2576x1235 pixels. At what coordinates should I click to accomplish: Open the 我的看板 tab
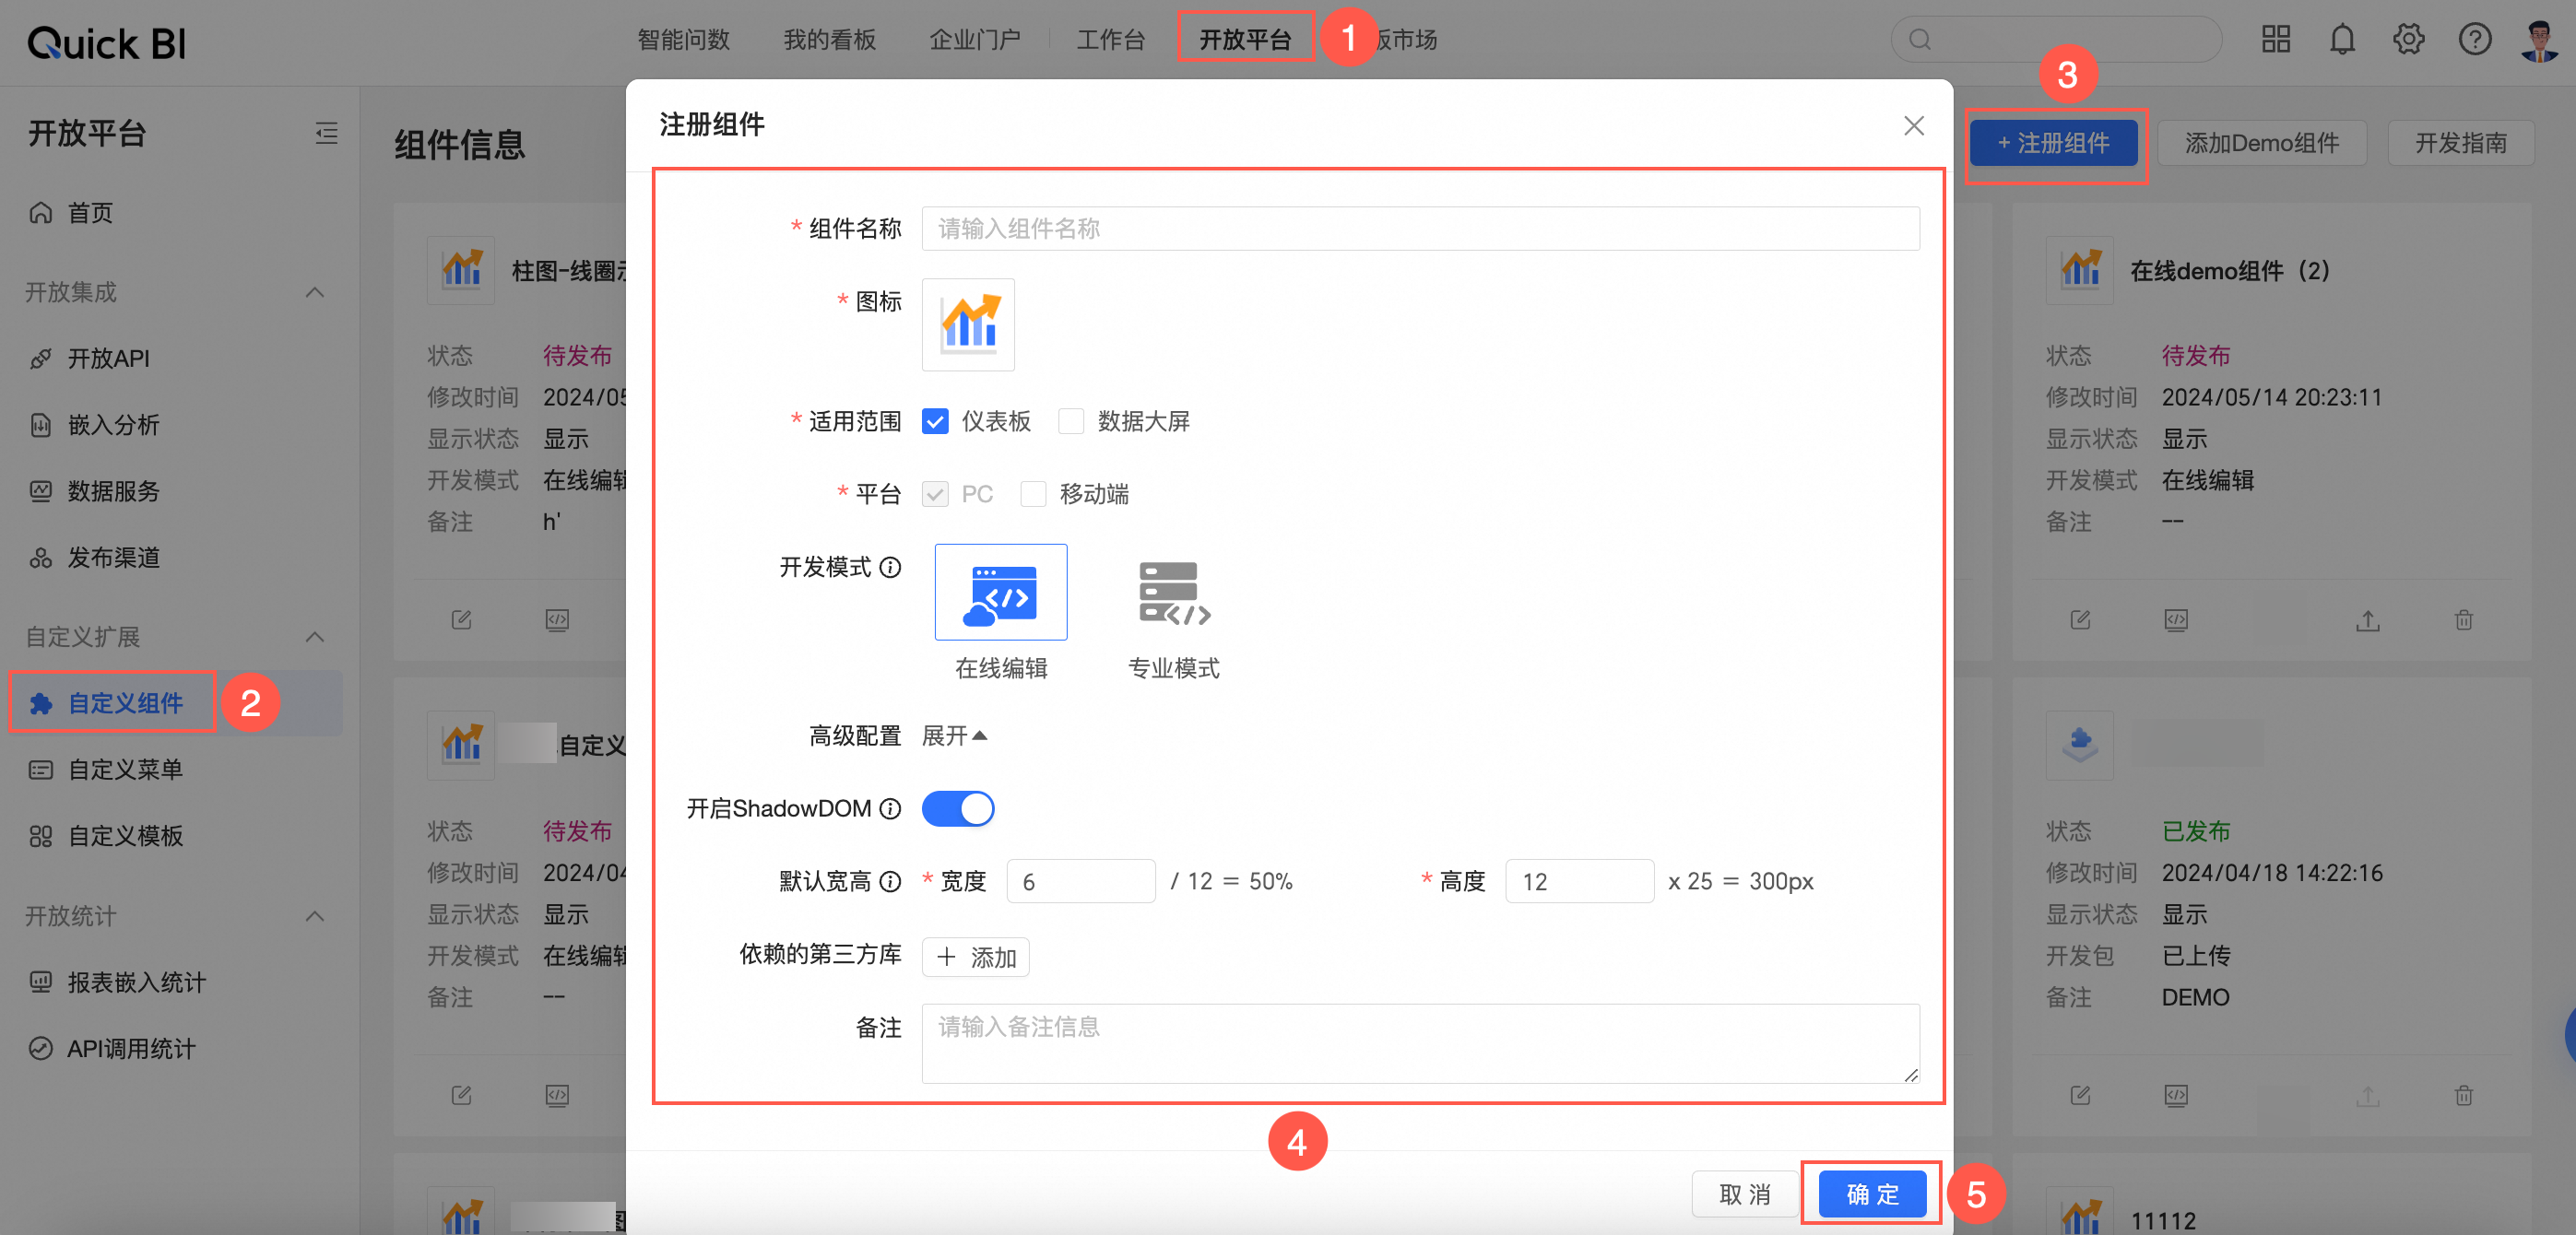coord(830,39)
